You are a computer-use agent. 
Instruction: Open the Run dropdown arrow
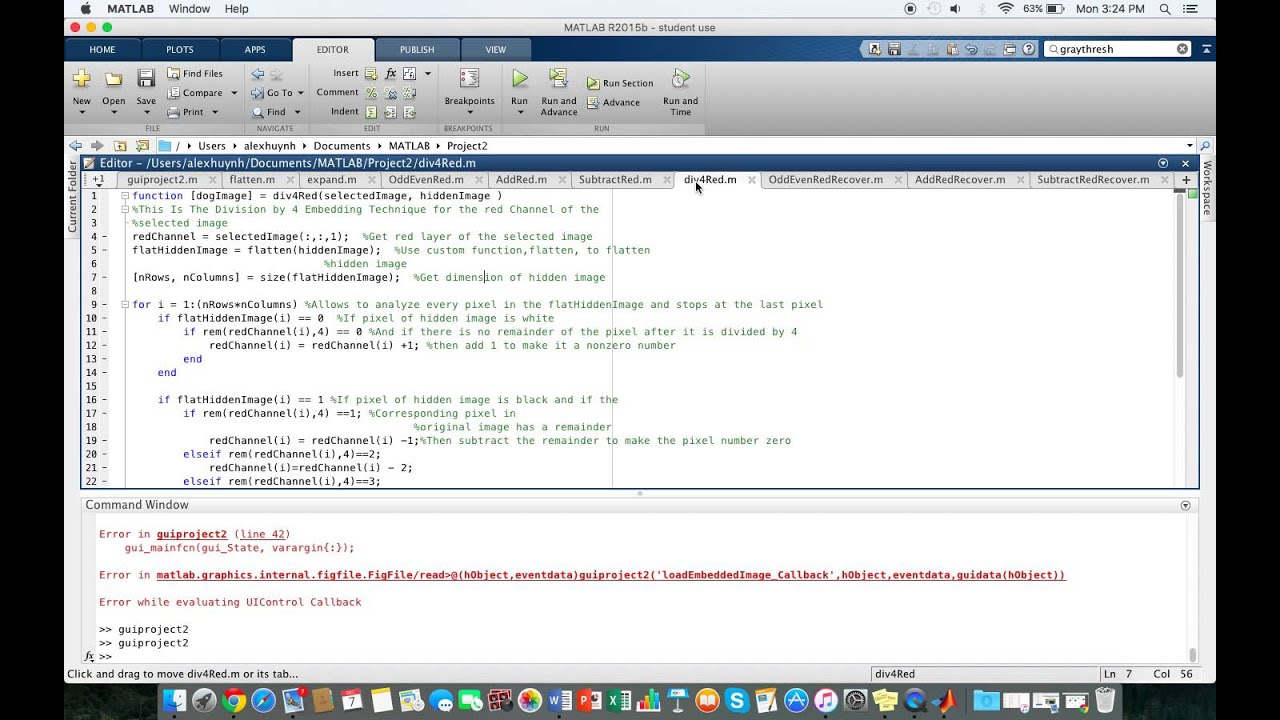pos(519,112)
